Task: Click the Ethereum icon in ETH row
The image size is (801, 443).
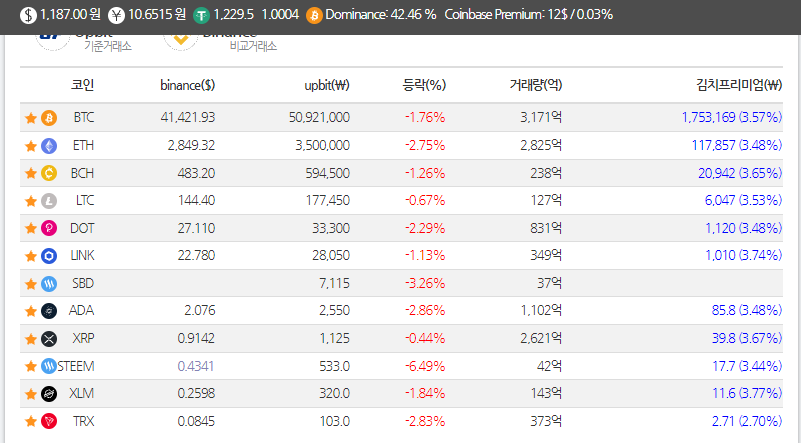Action: click(49, 146)
